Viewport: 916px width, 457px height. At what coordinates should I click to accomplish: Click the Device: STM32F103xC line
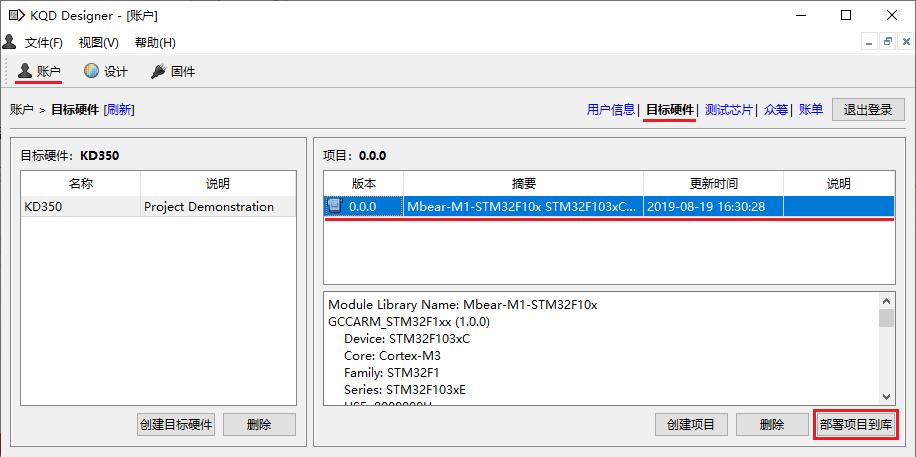[407, 338]
